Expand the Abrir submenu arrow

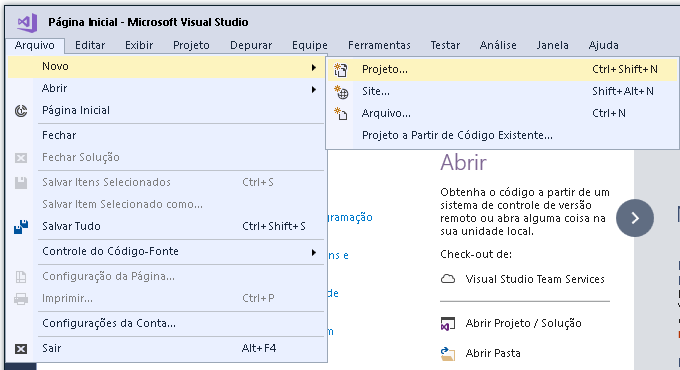314,89
